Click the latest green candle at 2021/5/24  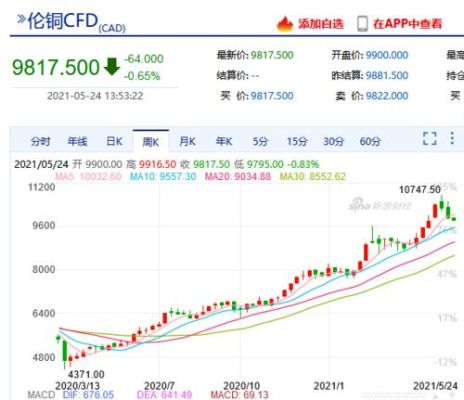pos(454,219)
